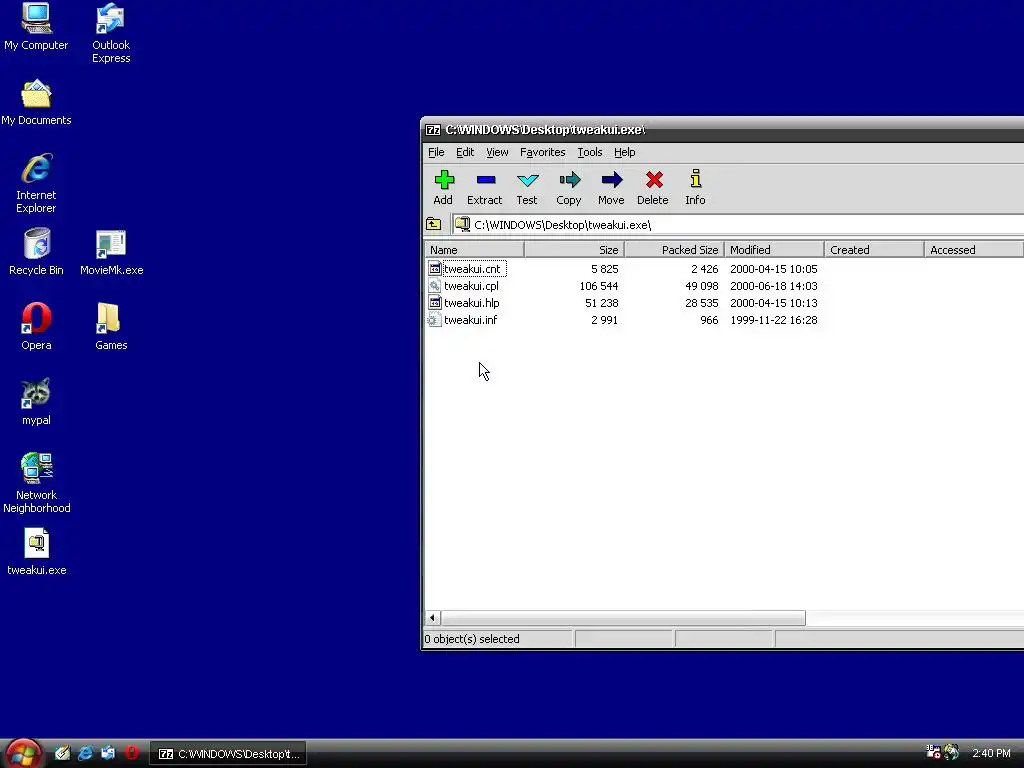Sort files by Size column header
1024x768 pixels.
pos(574,249)
